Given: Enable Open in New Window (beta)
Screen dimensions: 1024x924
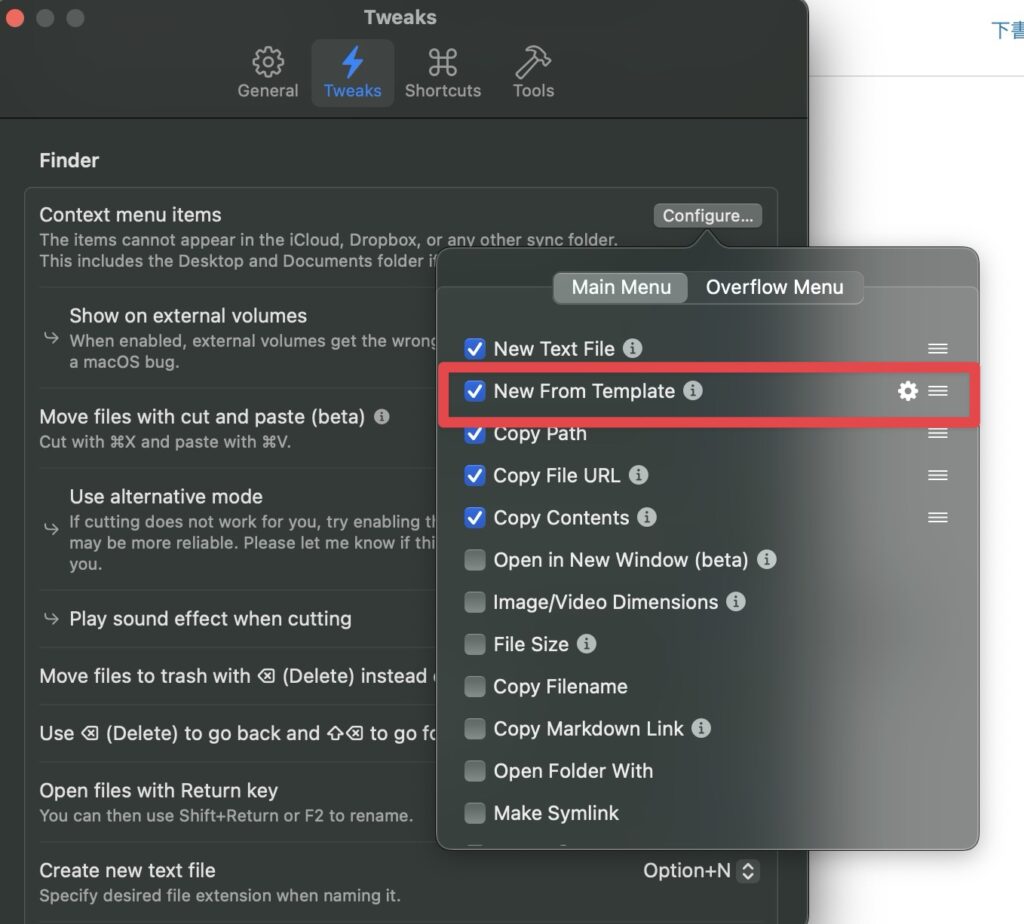Looking at the screenshot, I should click(x=475, y=560).
